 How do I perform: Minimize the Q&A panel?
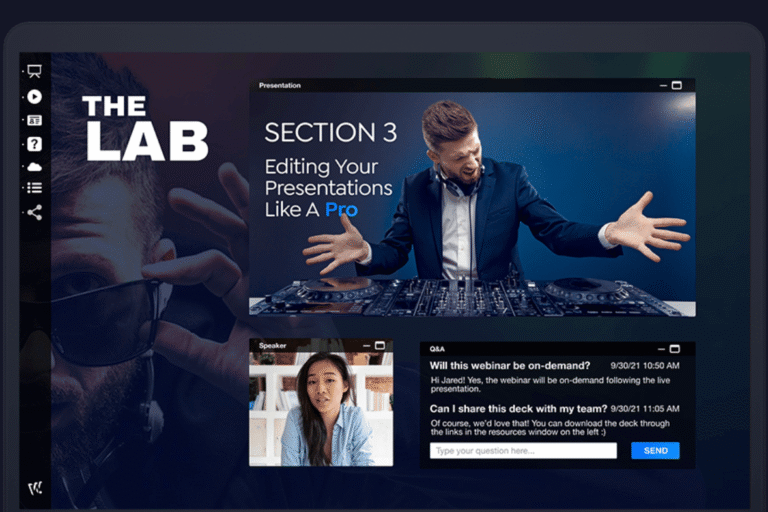661,349
